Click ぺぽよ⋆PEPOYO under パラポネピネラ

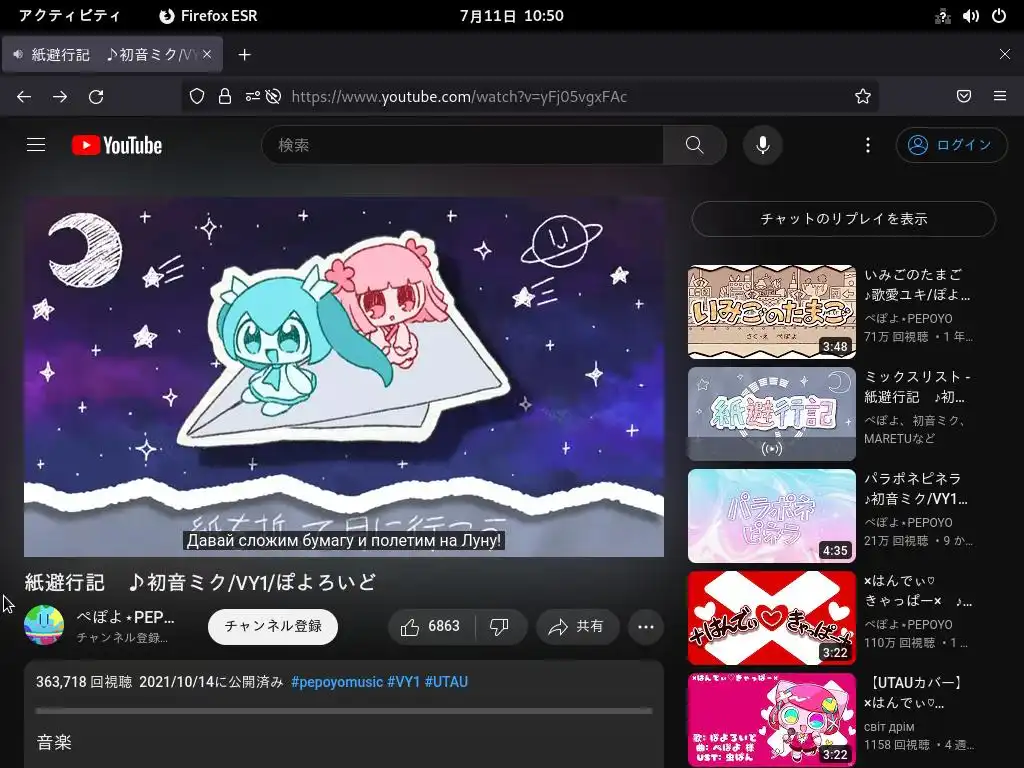tap(908, 522)
